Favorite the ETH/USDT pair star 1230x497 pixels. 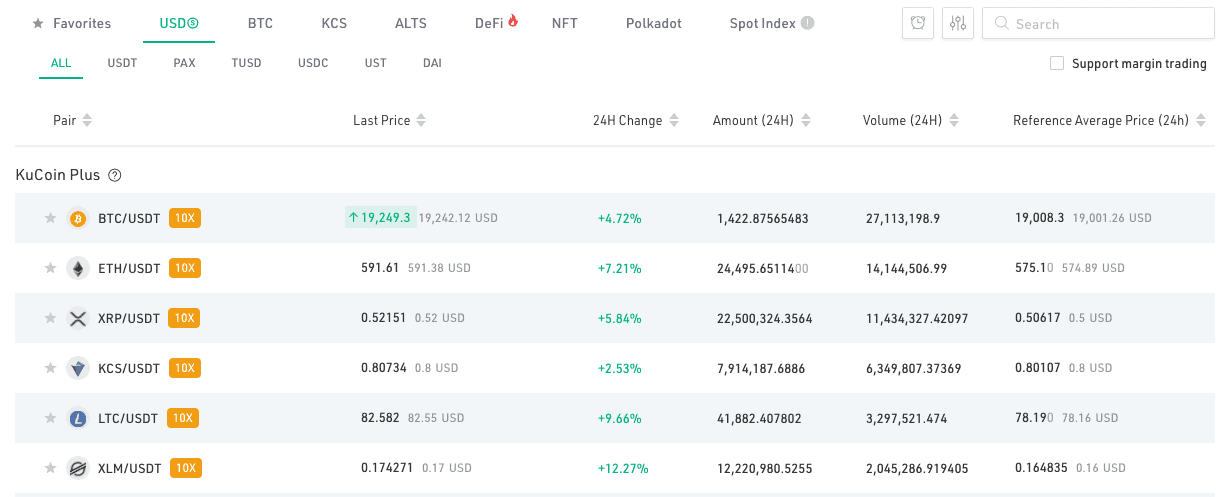point(50,268)
